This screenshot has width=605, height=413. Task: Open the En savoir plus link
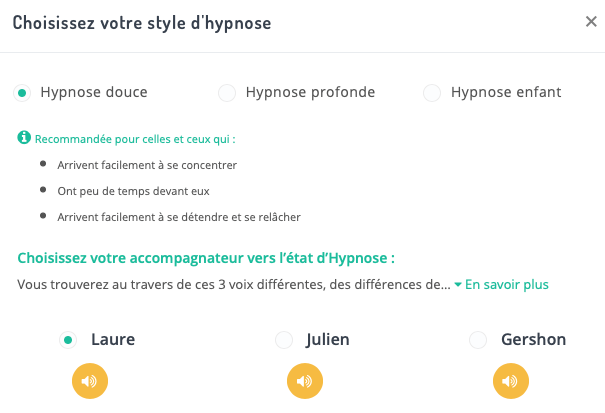(x=507, y=284)
